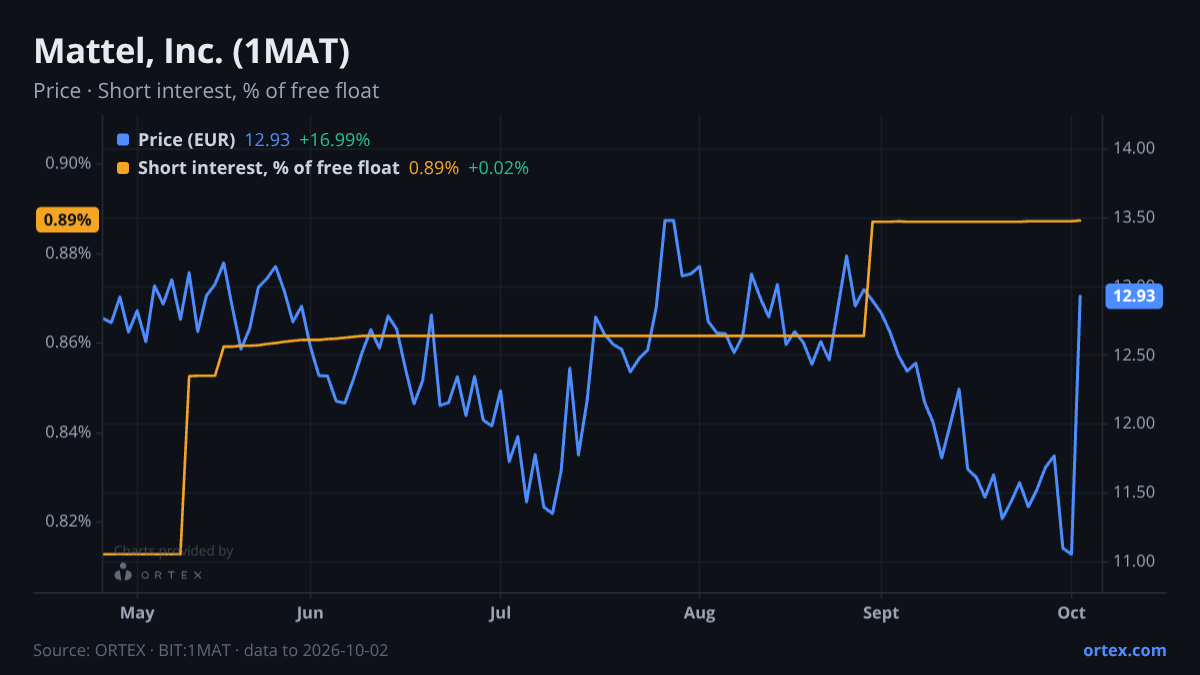The image size is (1200, 675).
Task: Click the 11.00 right axis label
Action: click(x=1133, y=561)
